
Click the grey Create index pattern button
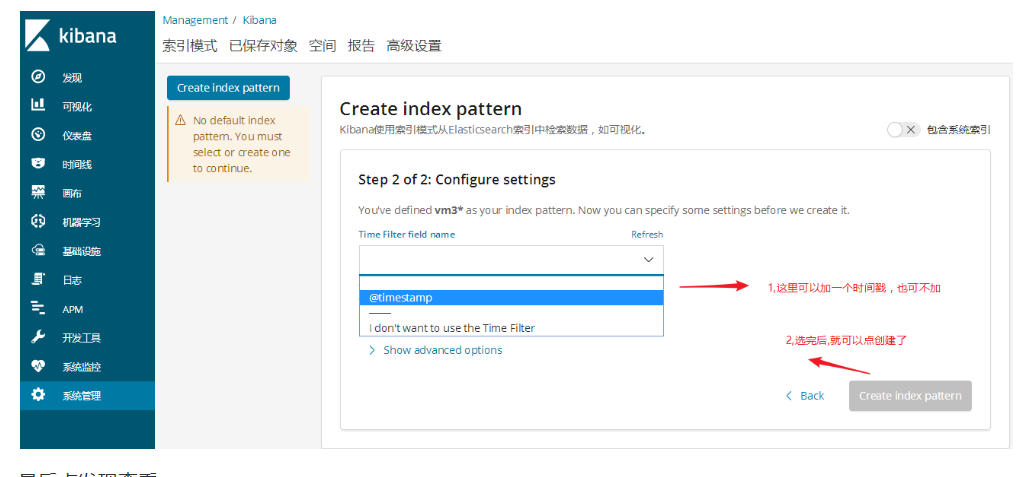point(910,396)
